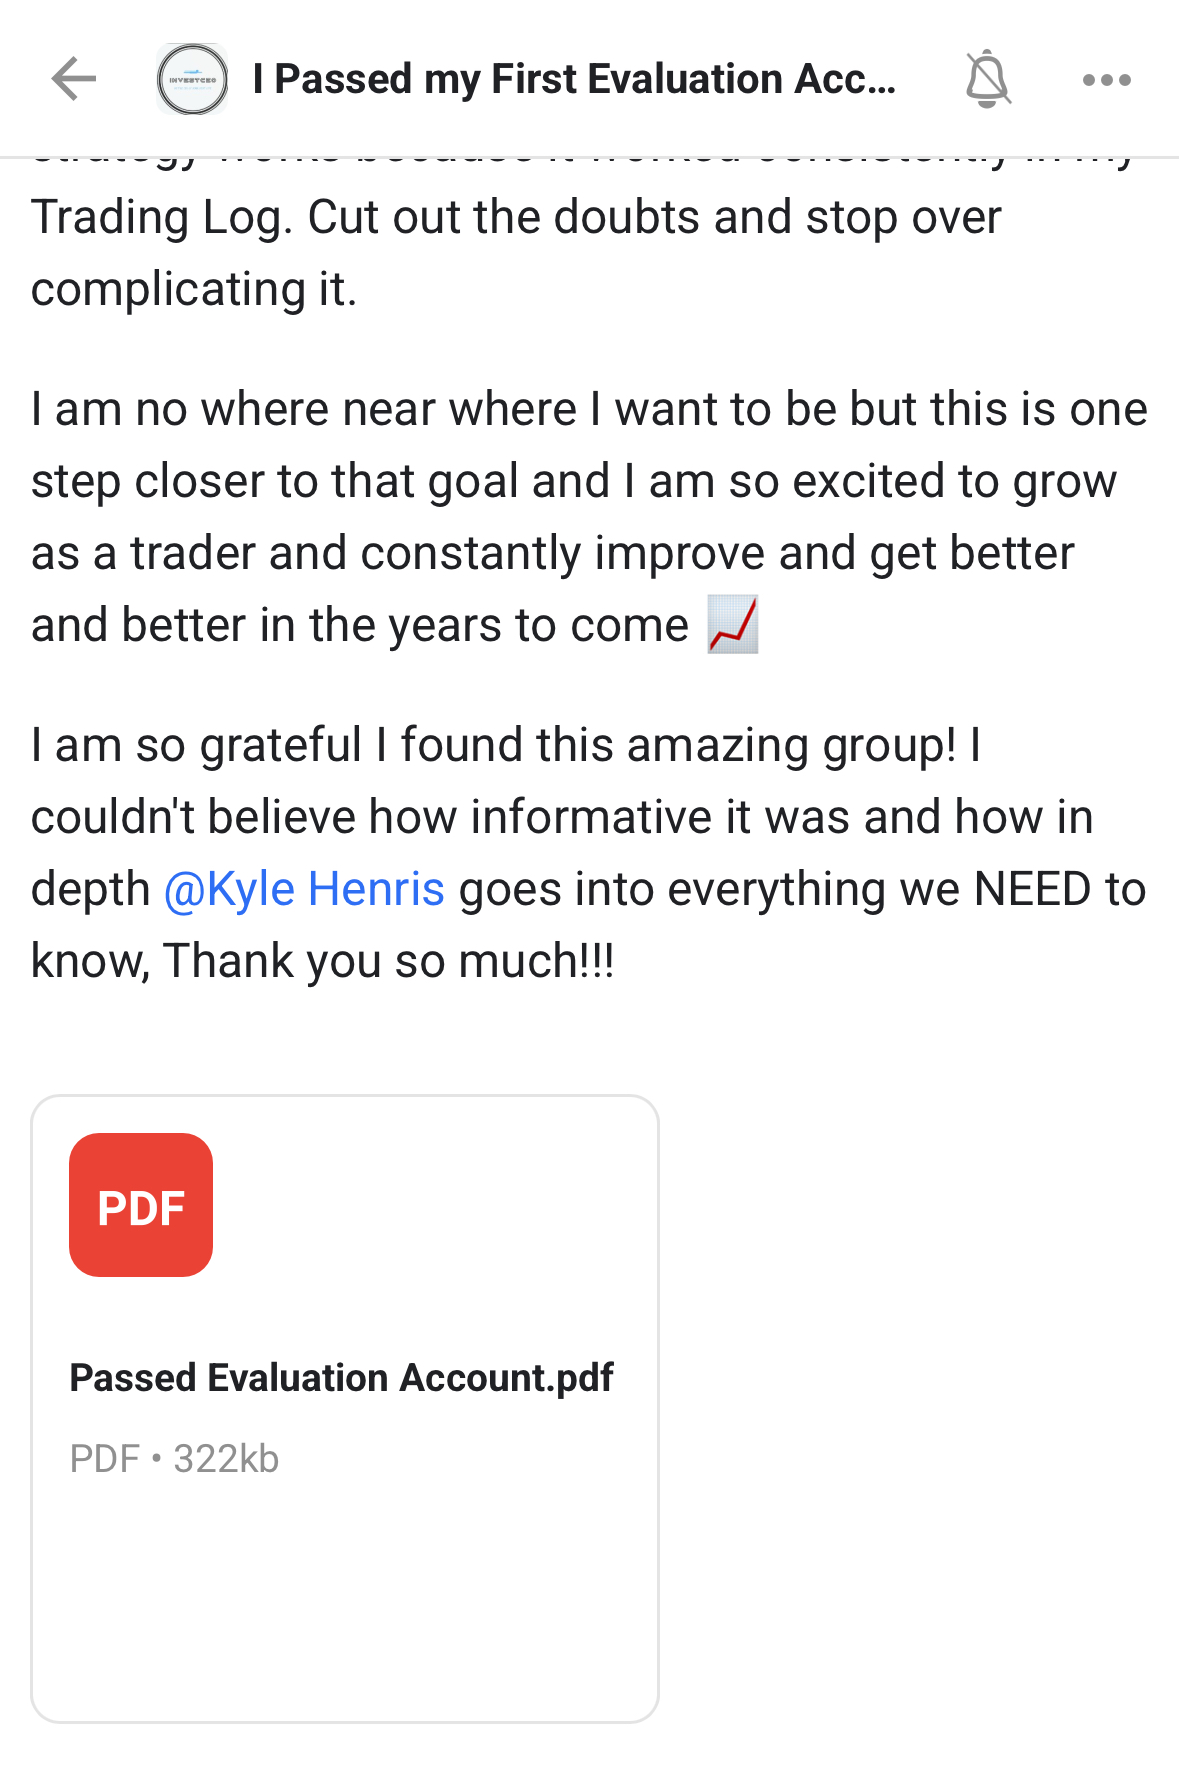Viewport: 1179px width, 1772px height.
Task: Toggle the muted notification bell
Action: click(x=987, y=79)
